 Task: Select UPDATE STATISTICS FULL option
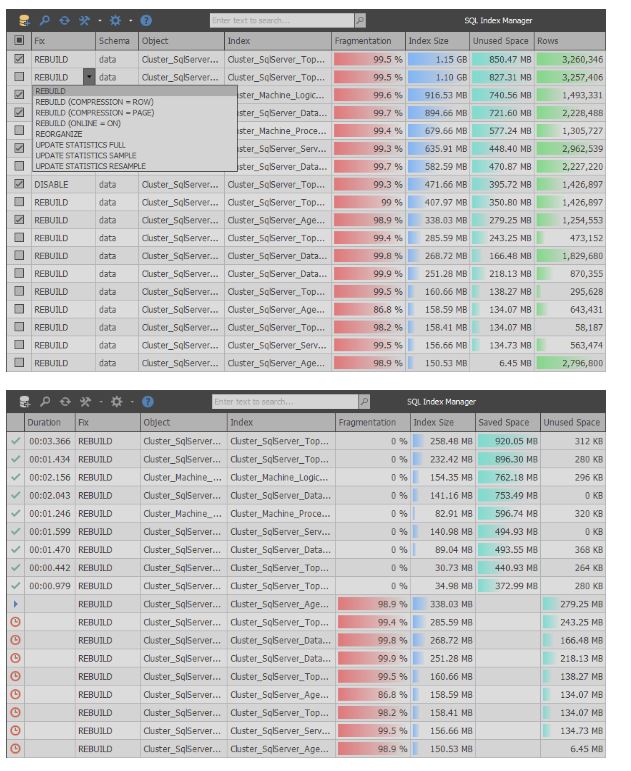tap(135, 145)
